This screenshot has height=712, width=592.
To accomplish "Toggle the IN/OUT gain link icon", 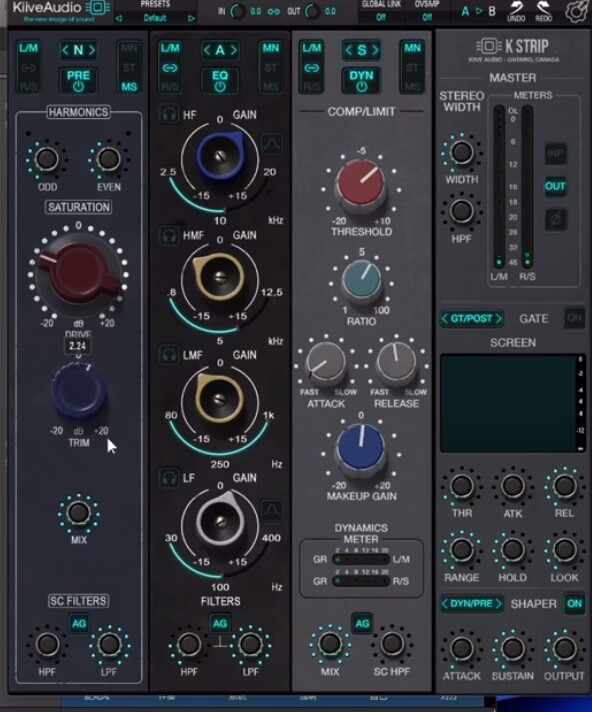I will [x=274, y=11].
